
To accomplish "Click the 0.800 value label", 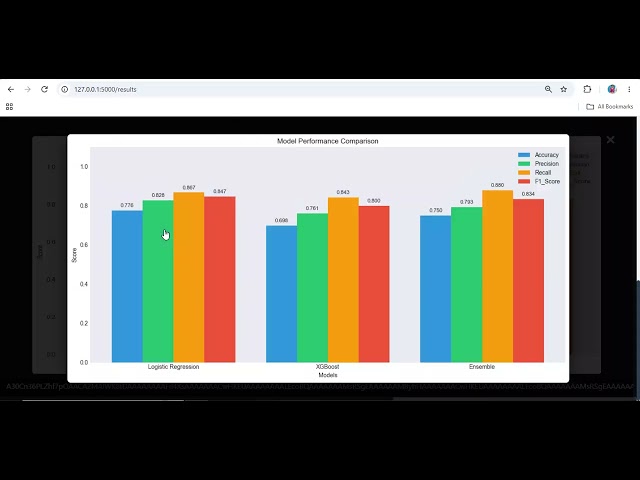I will pyautogui.click(x=374, y=201).
